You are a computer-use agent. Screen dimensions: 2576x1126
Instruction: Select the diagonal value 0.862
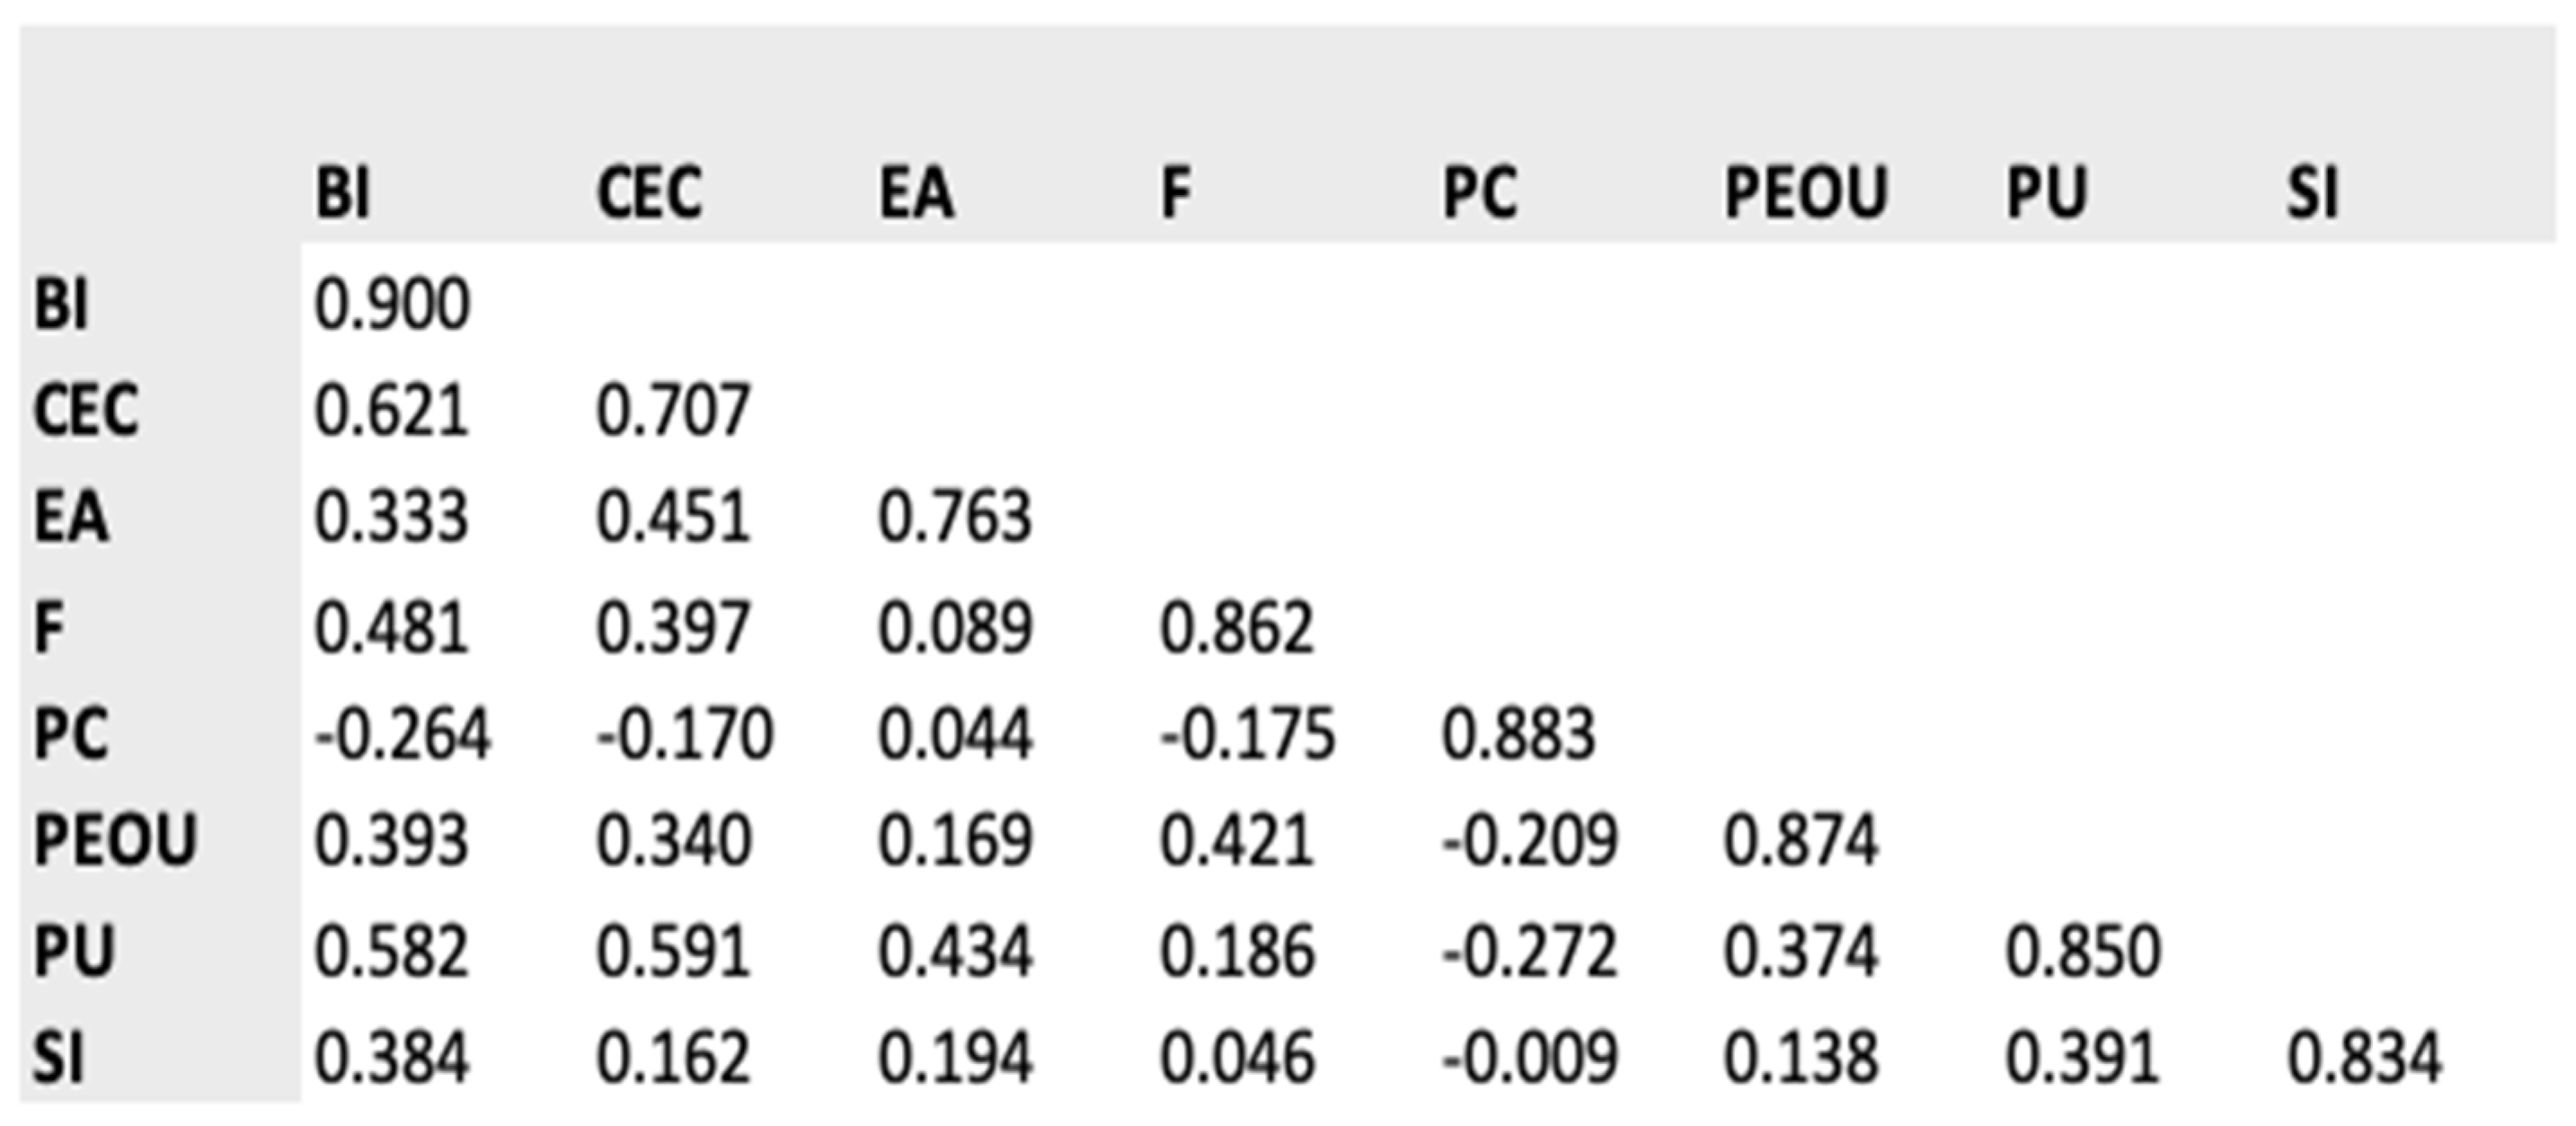1237,628
